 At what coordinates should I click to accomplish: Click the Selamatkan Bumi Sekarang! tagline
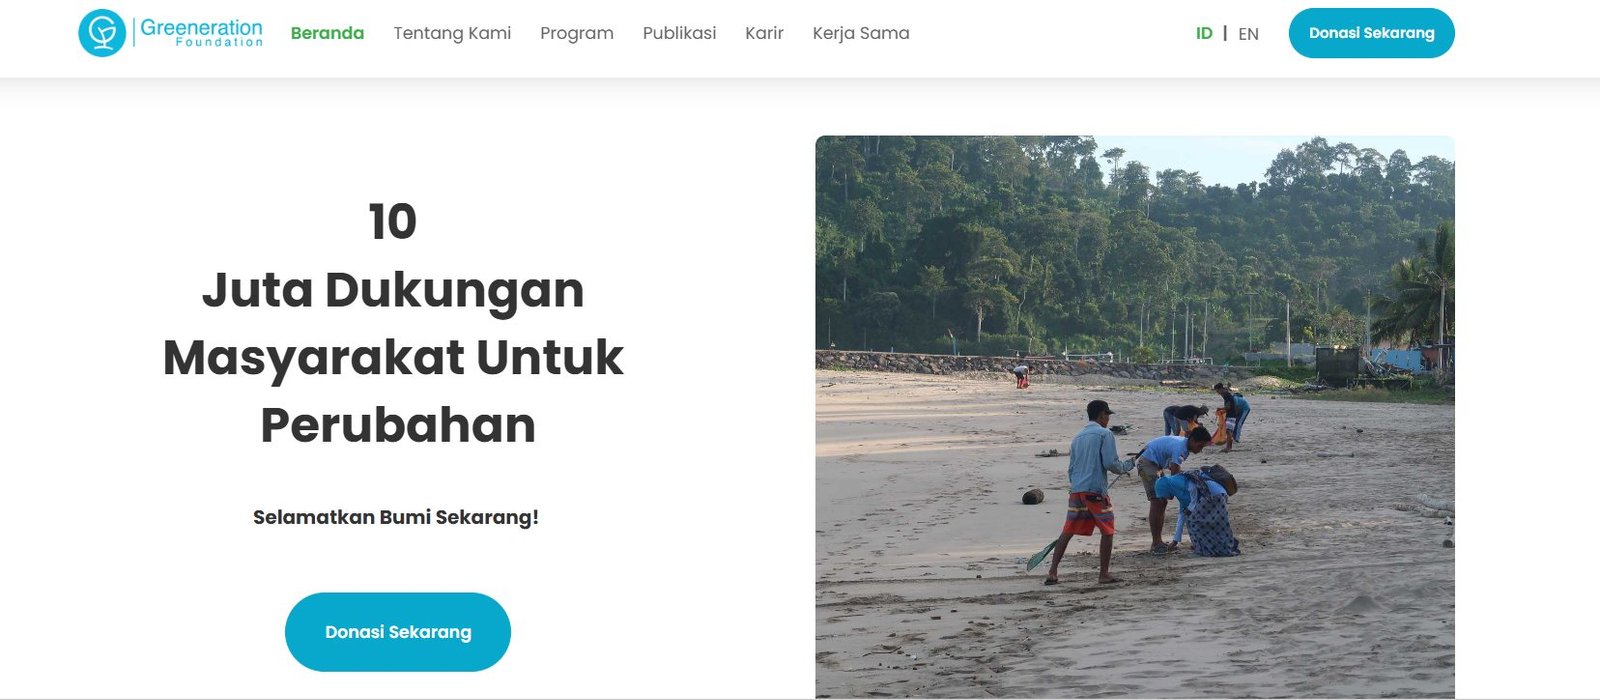[x=396, y=517]
